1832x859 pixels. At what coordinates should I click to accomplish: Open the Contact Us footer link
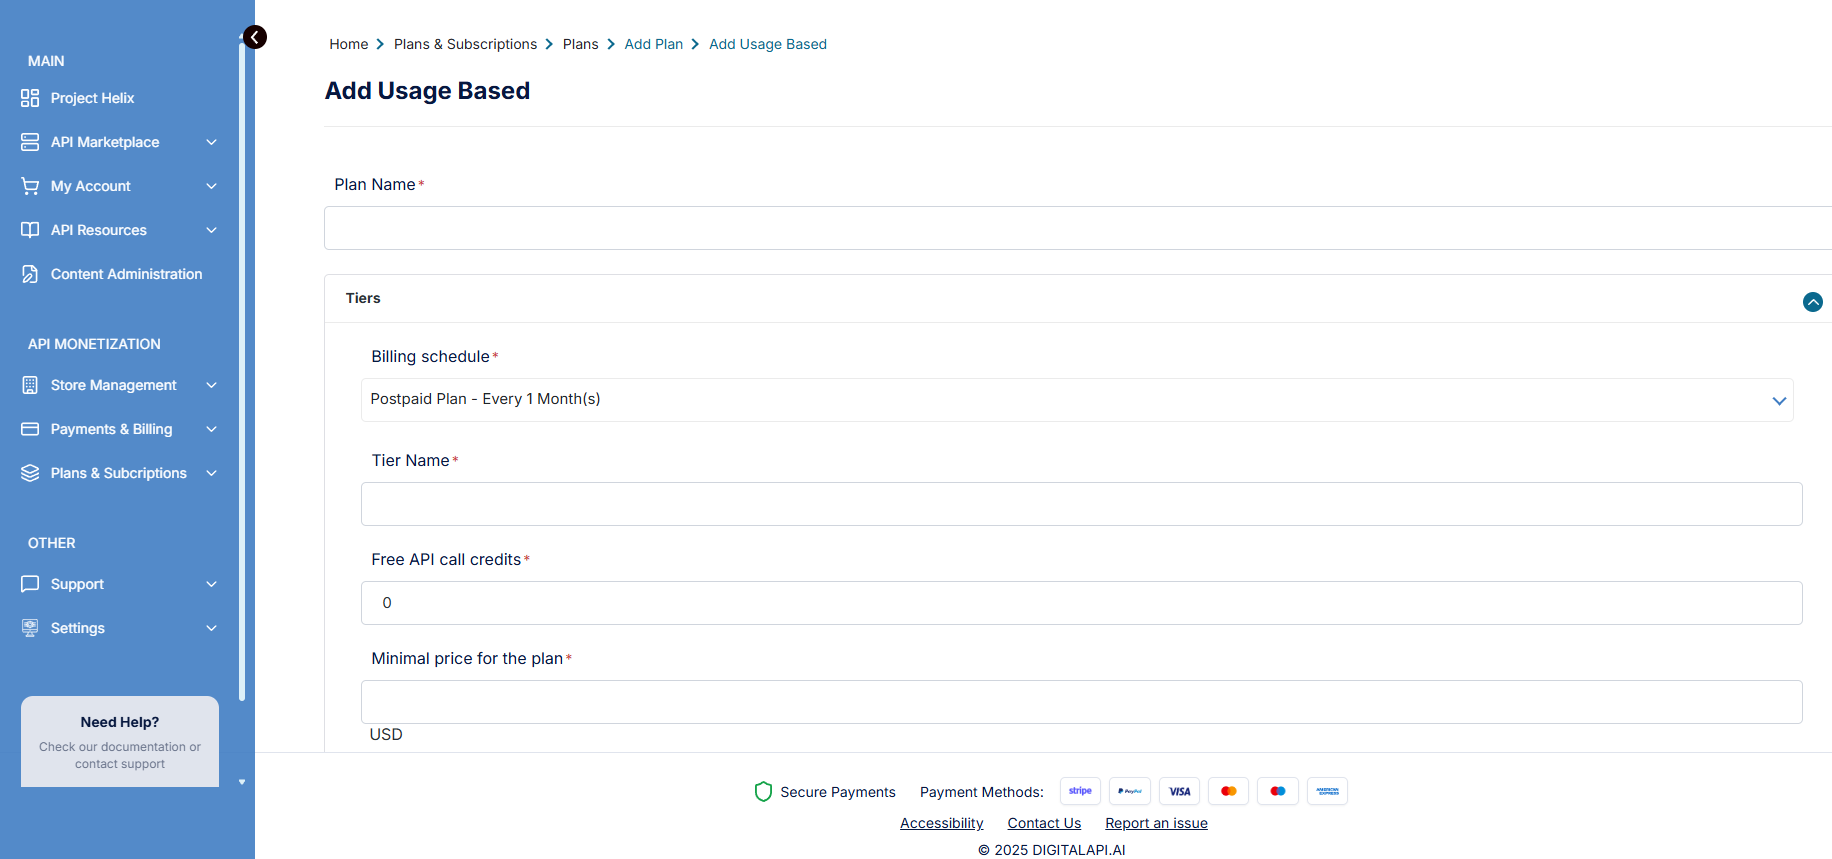pyautogui.click(x=1044, y=823)
